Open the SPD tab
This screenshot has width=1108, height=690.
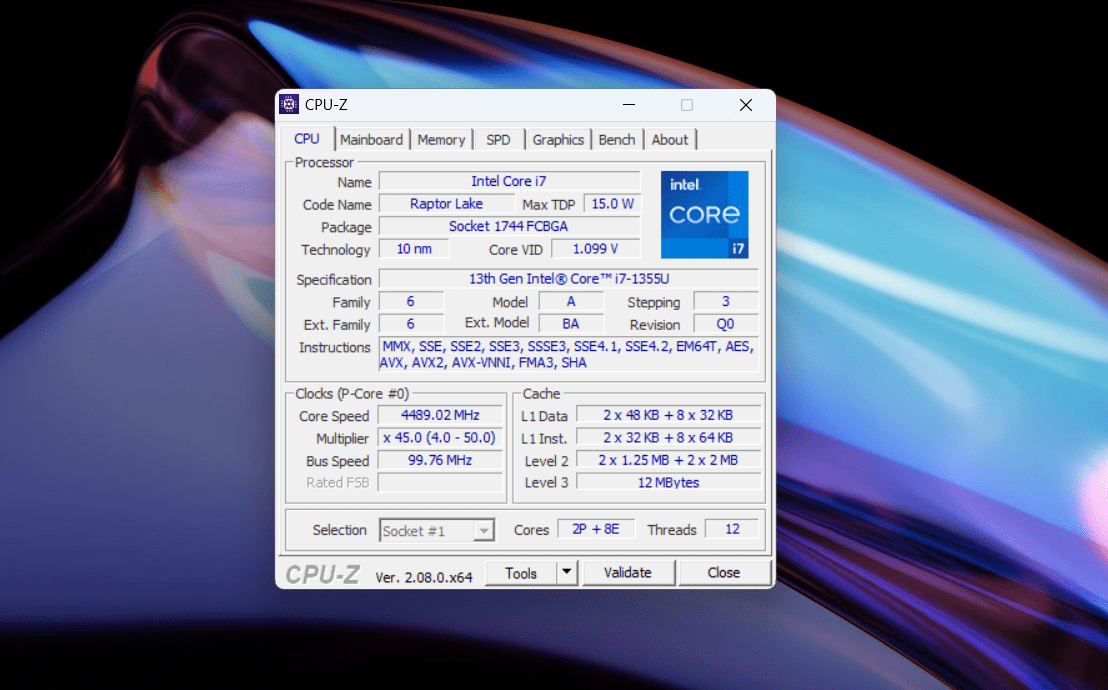tap(498, 140)
